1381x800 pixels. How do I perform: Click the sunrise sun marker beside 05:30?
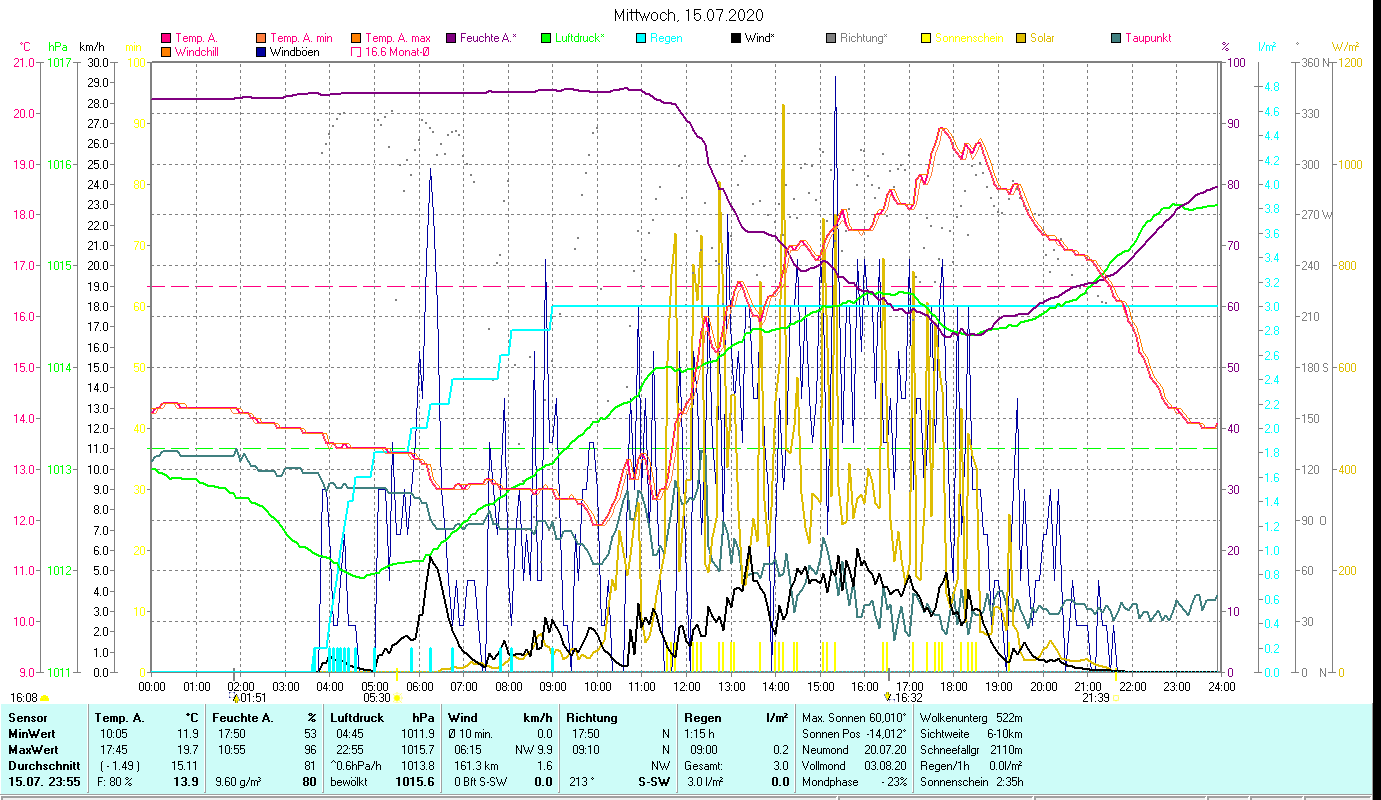coord(397,698)
